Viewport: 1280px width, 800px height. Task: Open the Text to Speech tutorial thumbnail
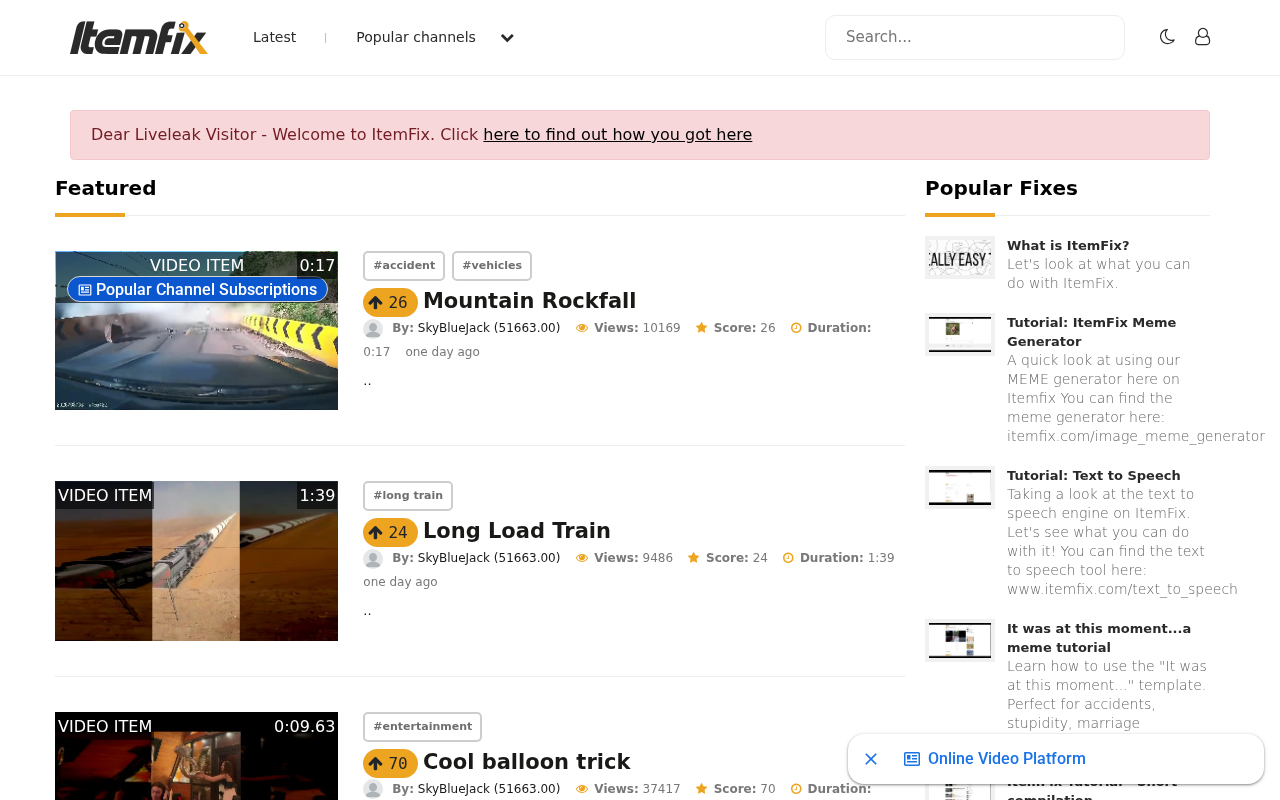960,487
